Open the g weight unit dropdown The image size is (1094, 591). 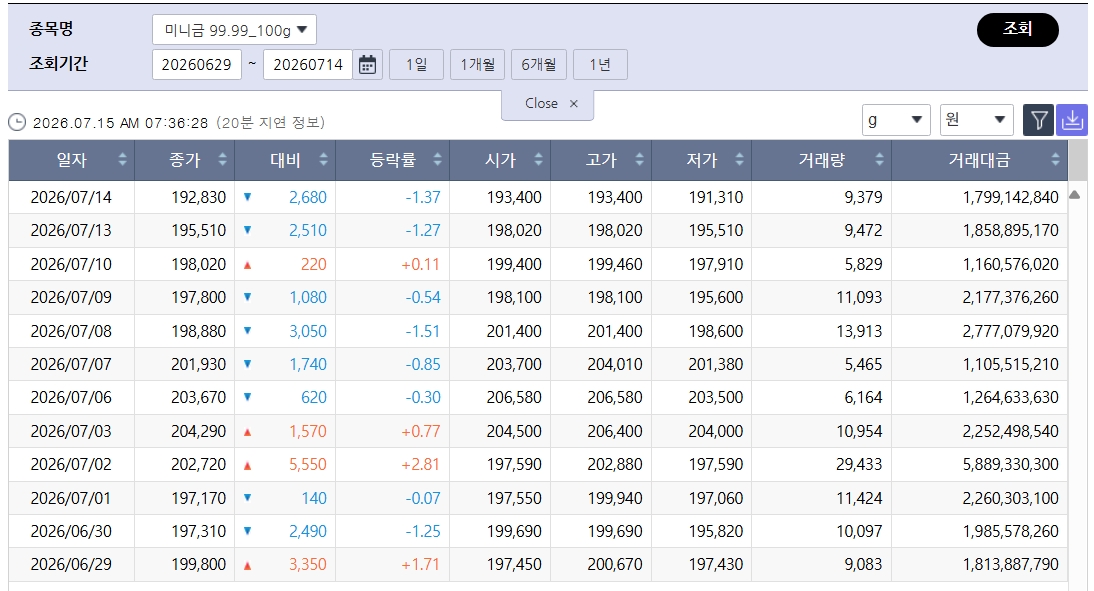pos(896,120)
